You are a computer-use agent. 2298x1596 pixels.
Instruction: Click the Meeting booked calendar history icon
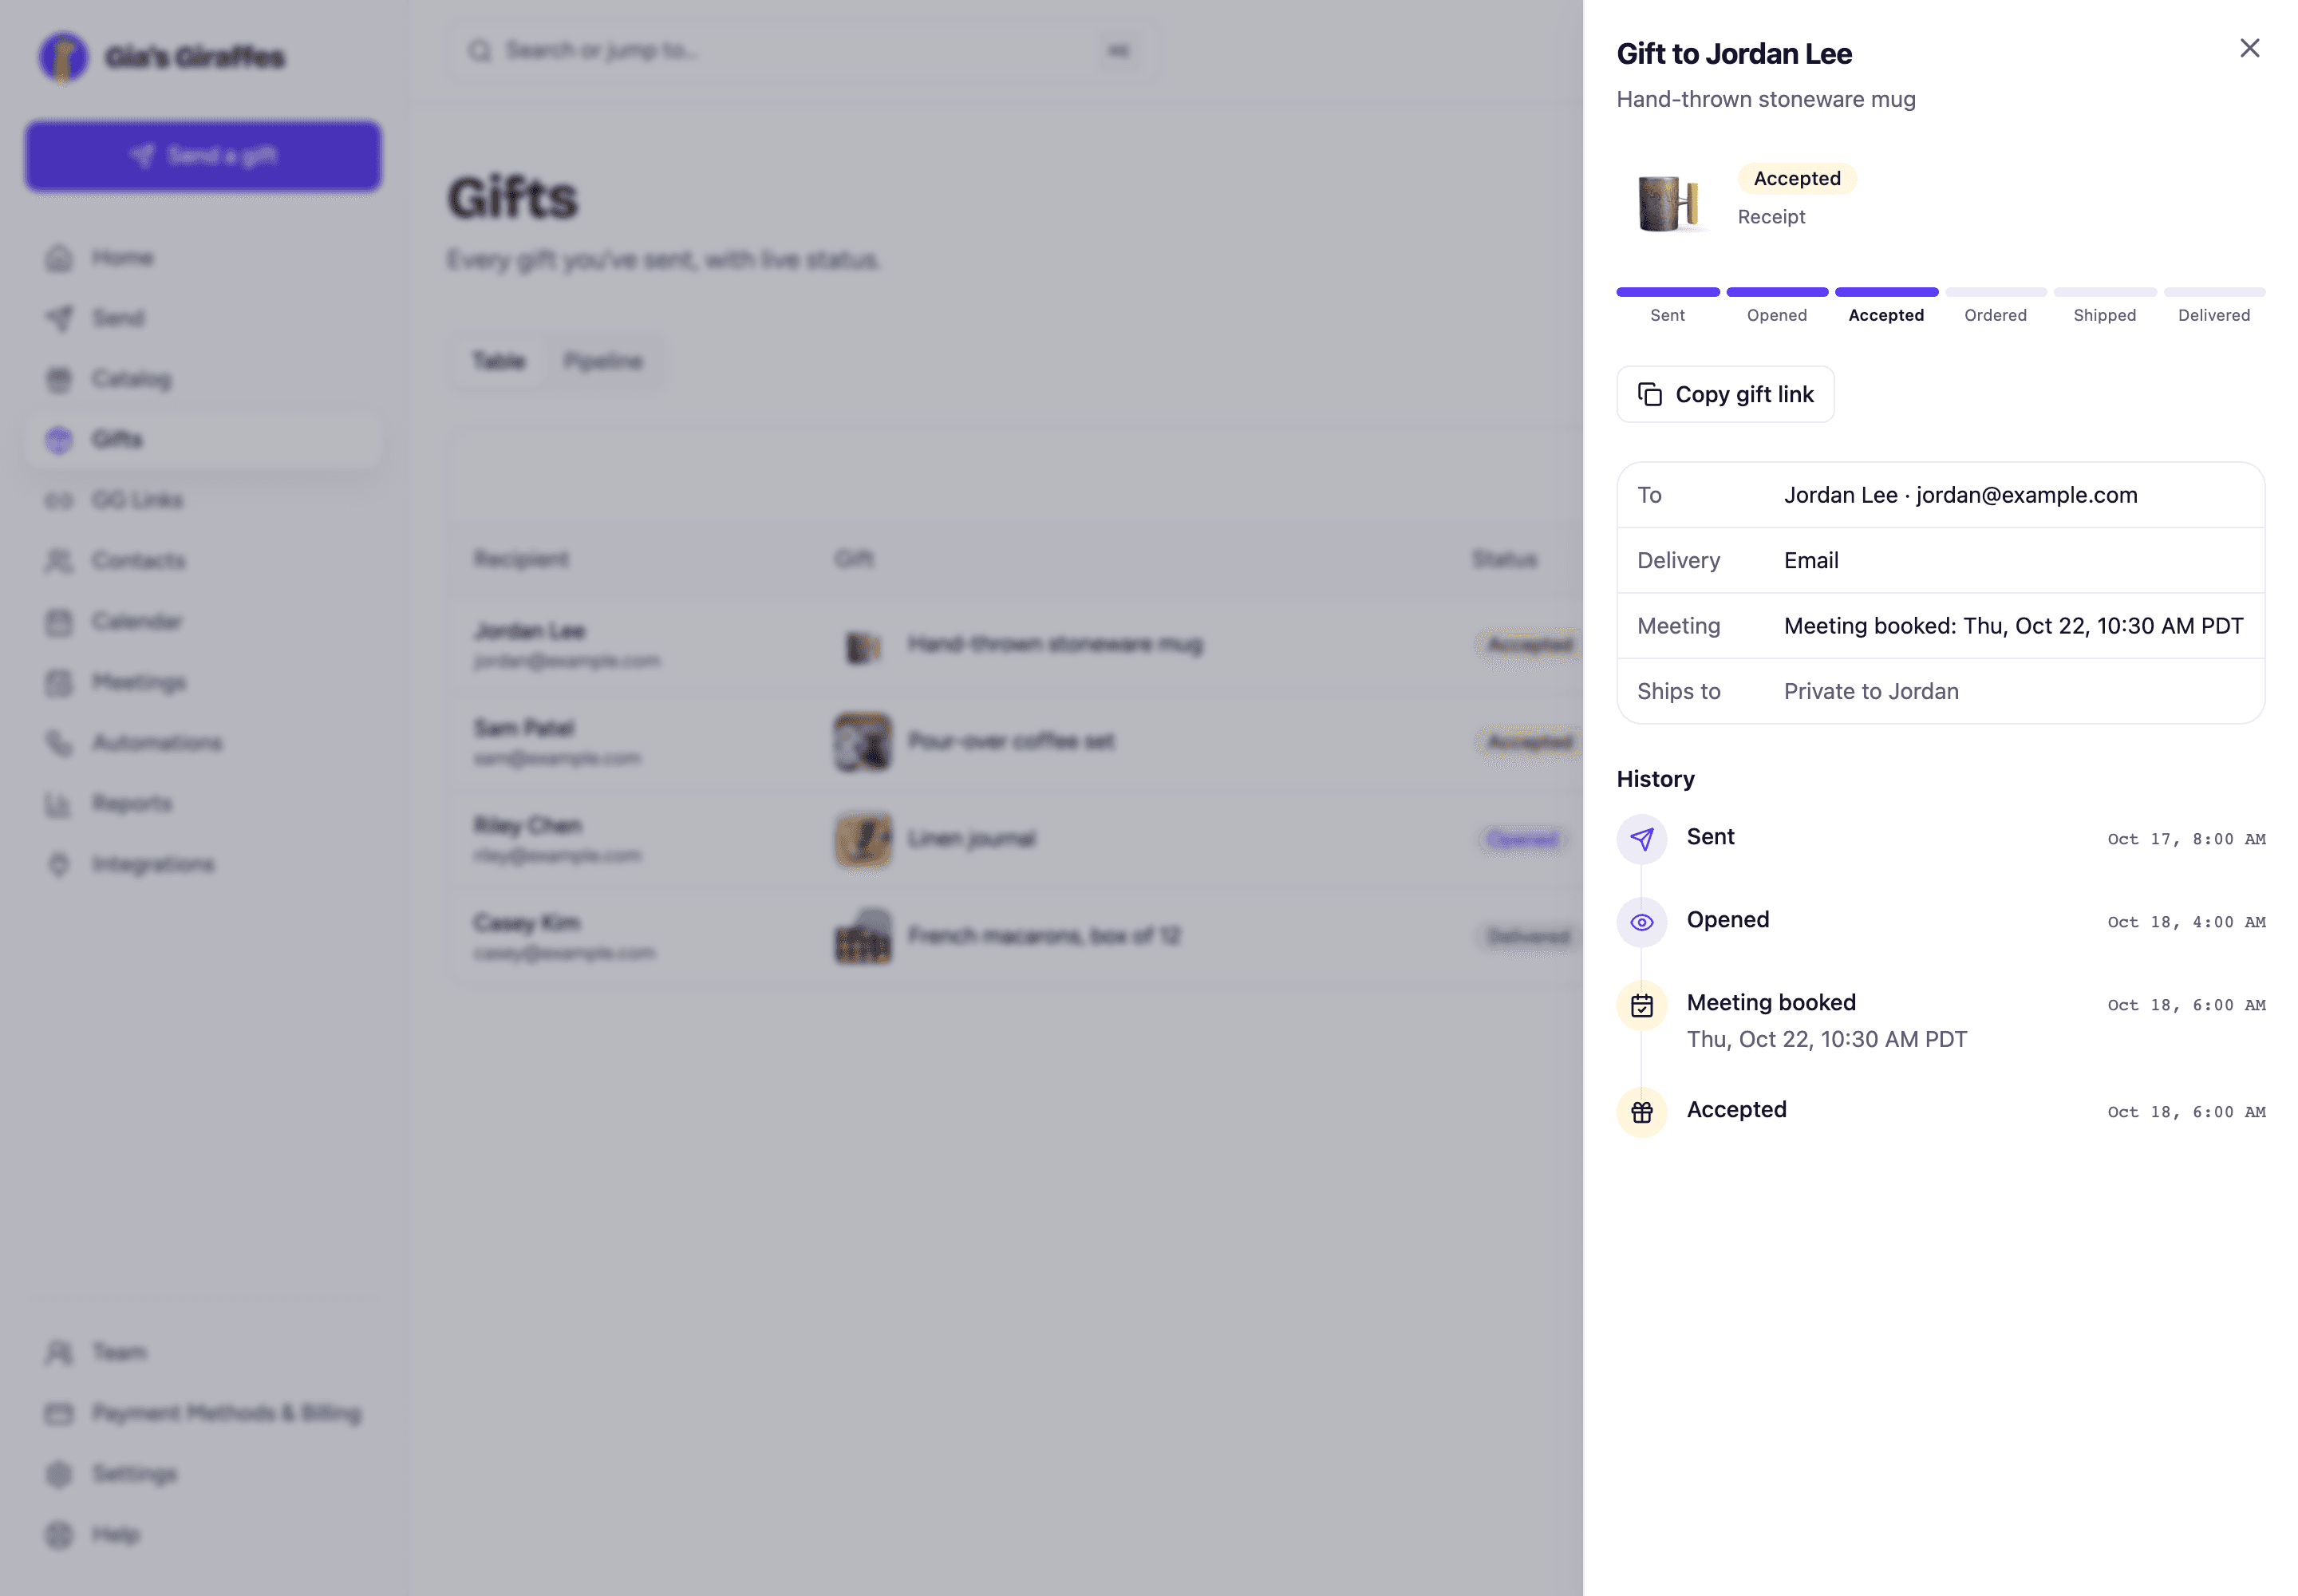pyautogui.click(x=1641, y=1005)
